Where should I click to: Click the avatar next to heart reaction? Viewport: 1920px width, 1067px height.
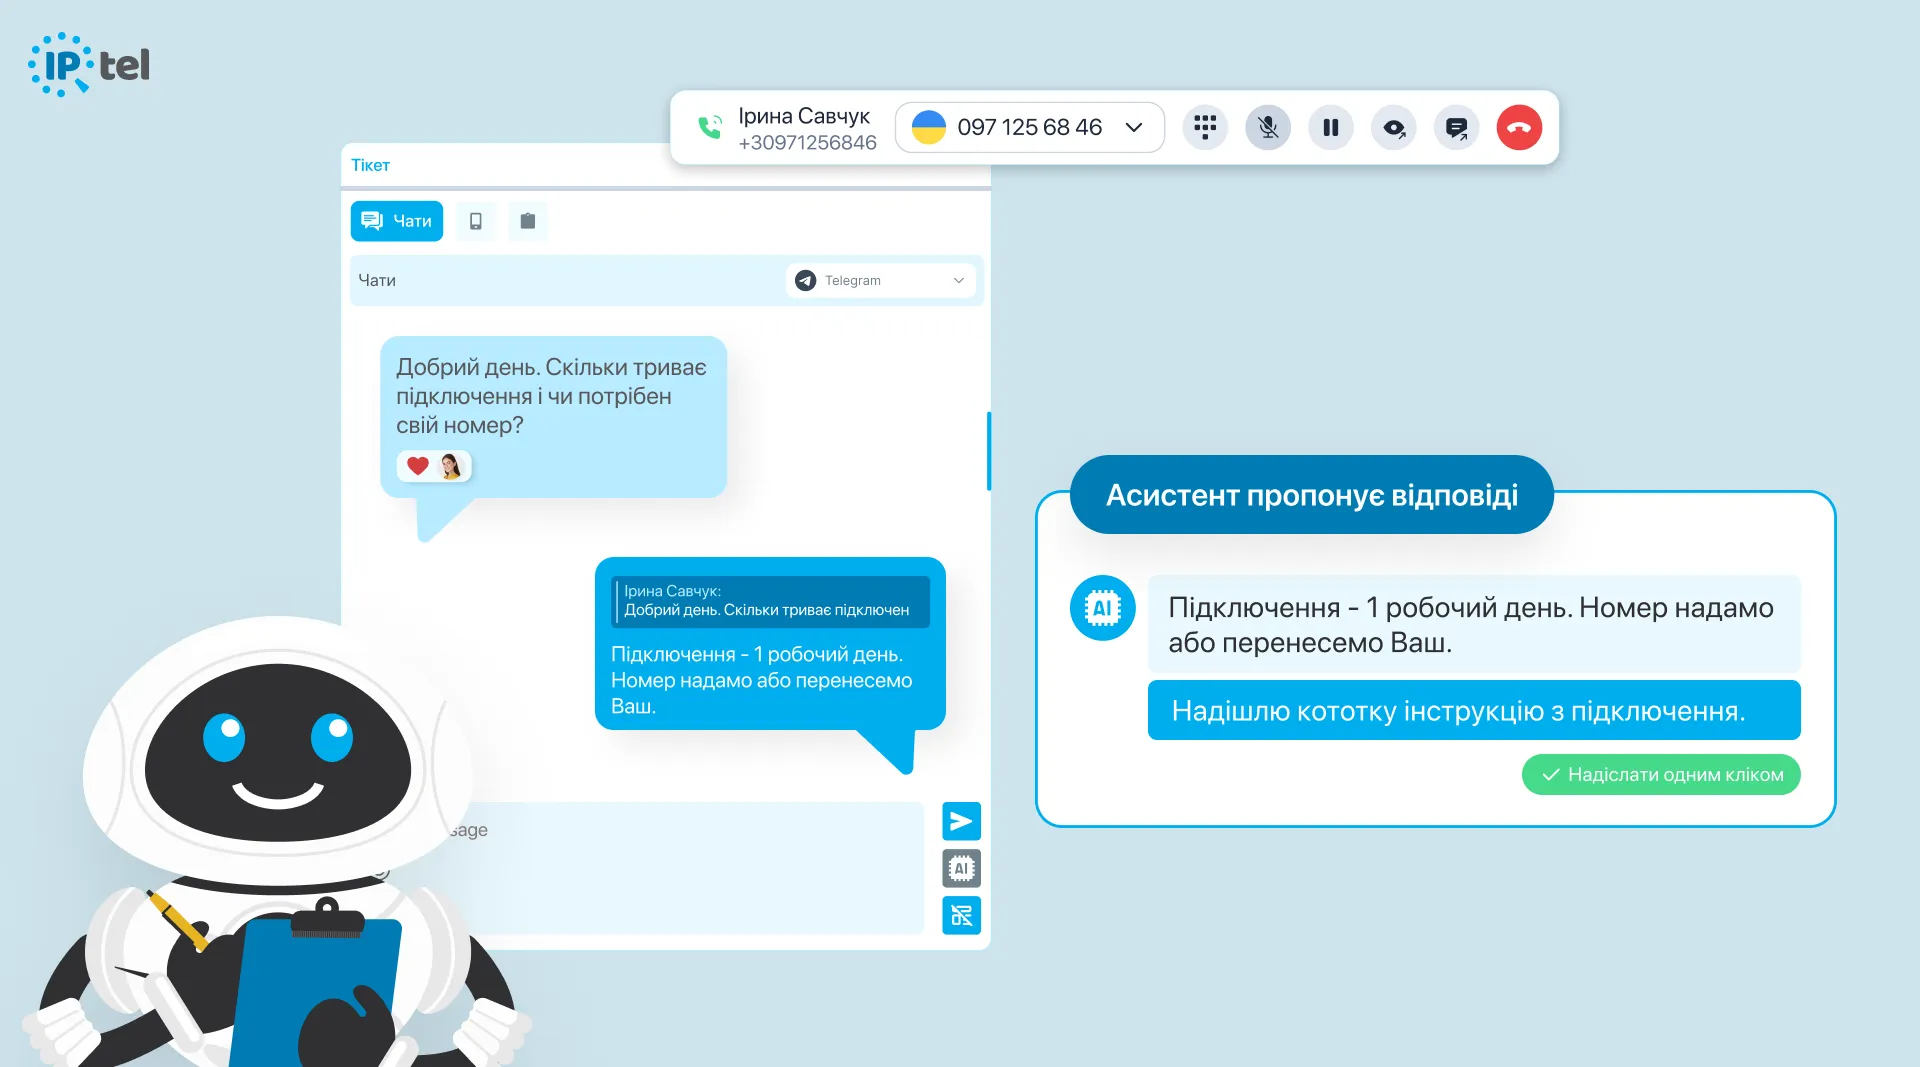click(x=451, y=466)
